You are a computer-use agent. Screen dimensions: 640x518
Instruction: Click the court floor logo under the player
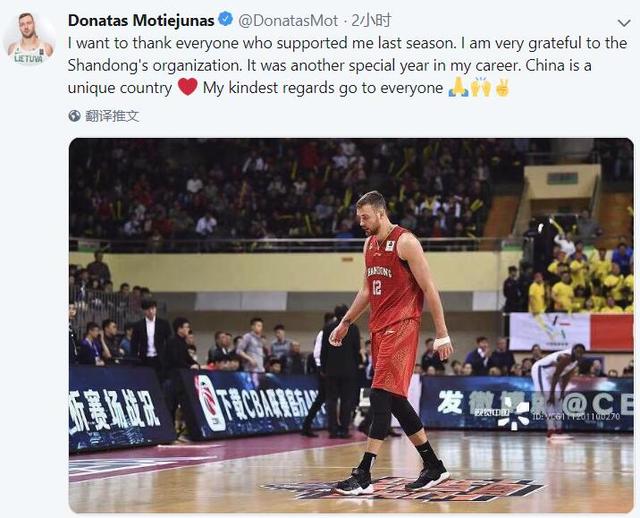click(402, 488)
